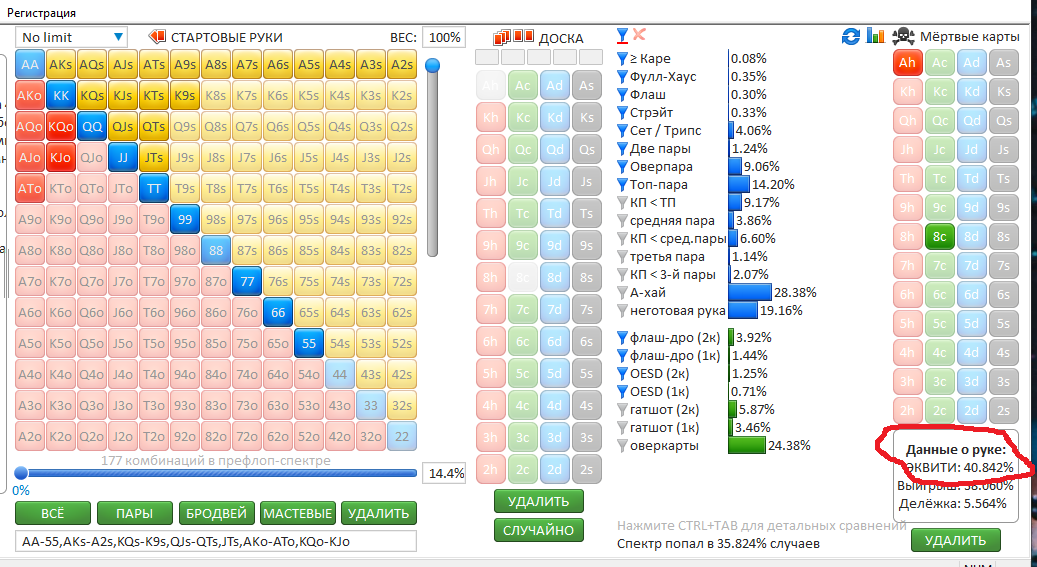Click the red cards icon beside Стартовые руки

point(157,37)
